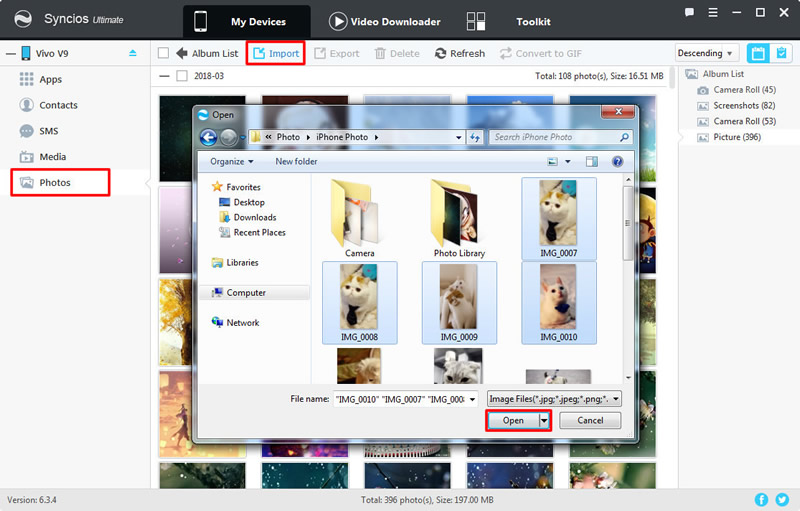
Task: Click the search magnifier in Open dialog
Action: click(x=624, y=137)
